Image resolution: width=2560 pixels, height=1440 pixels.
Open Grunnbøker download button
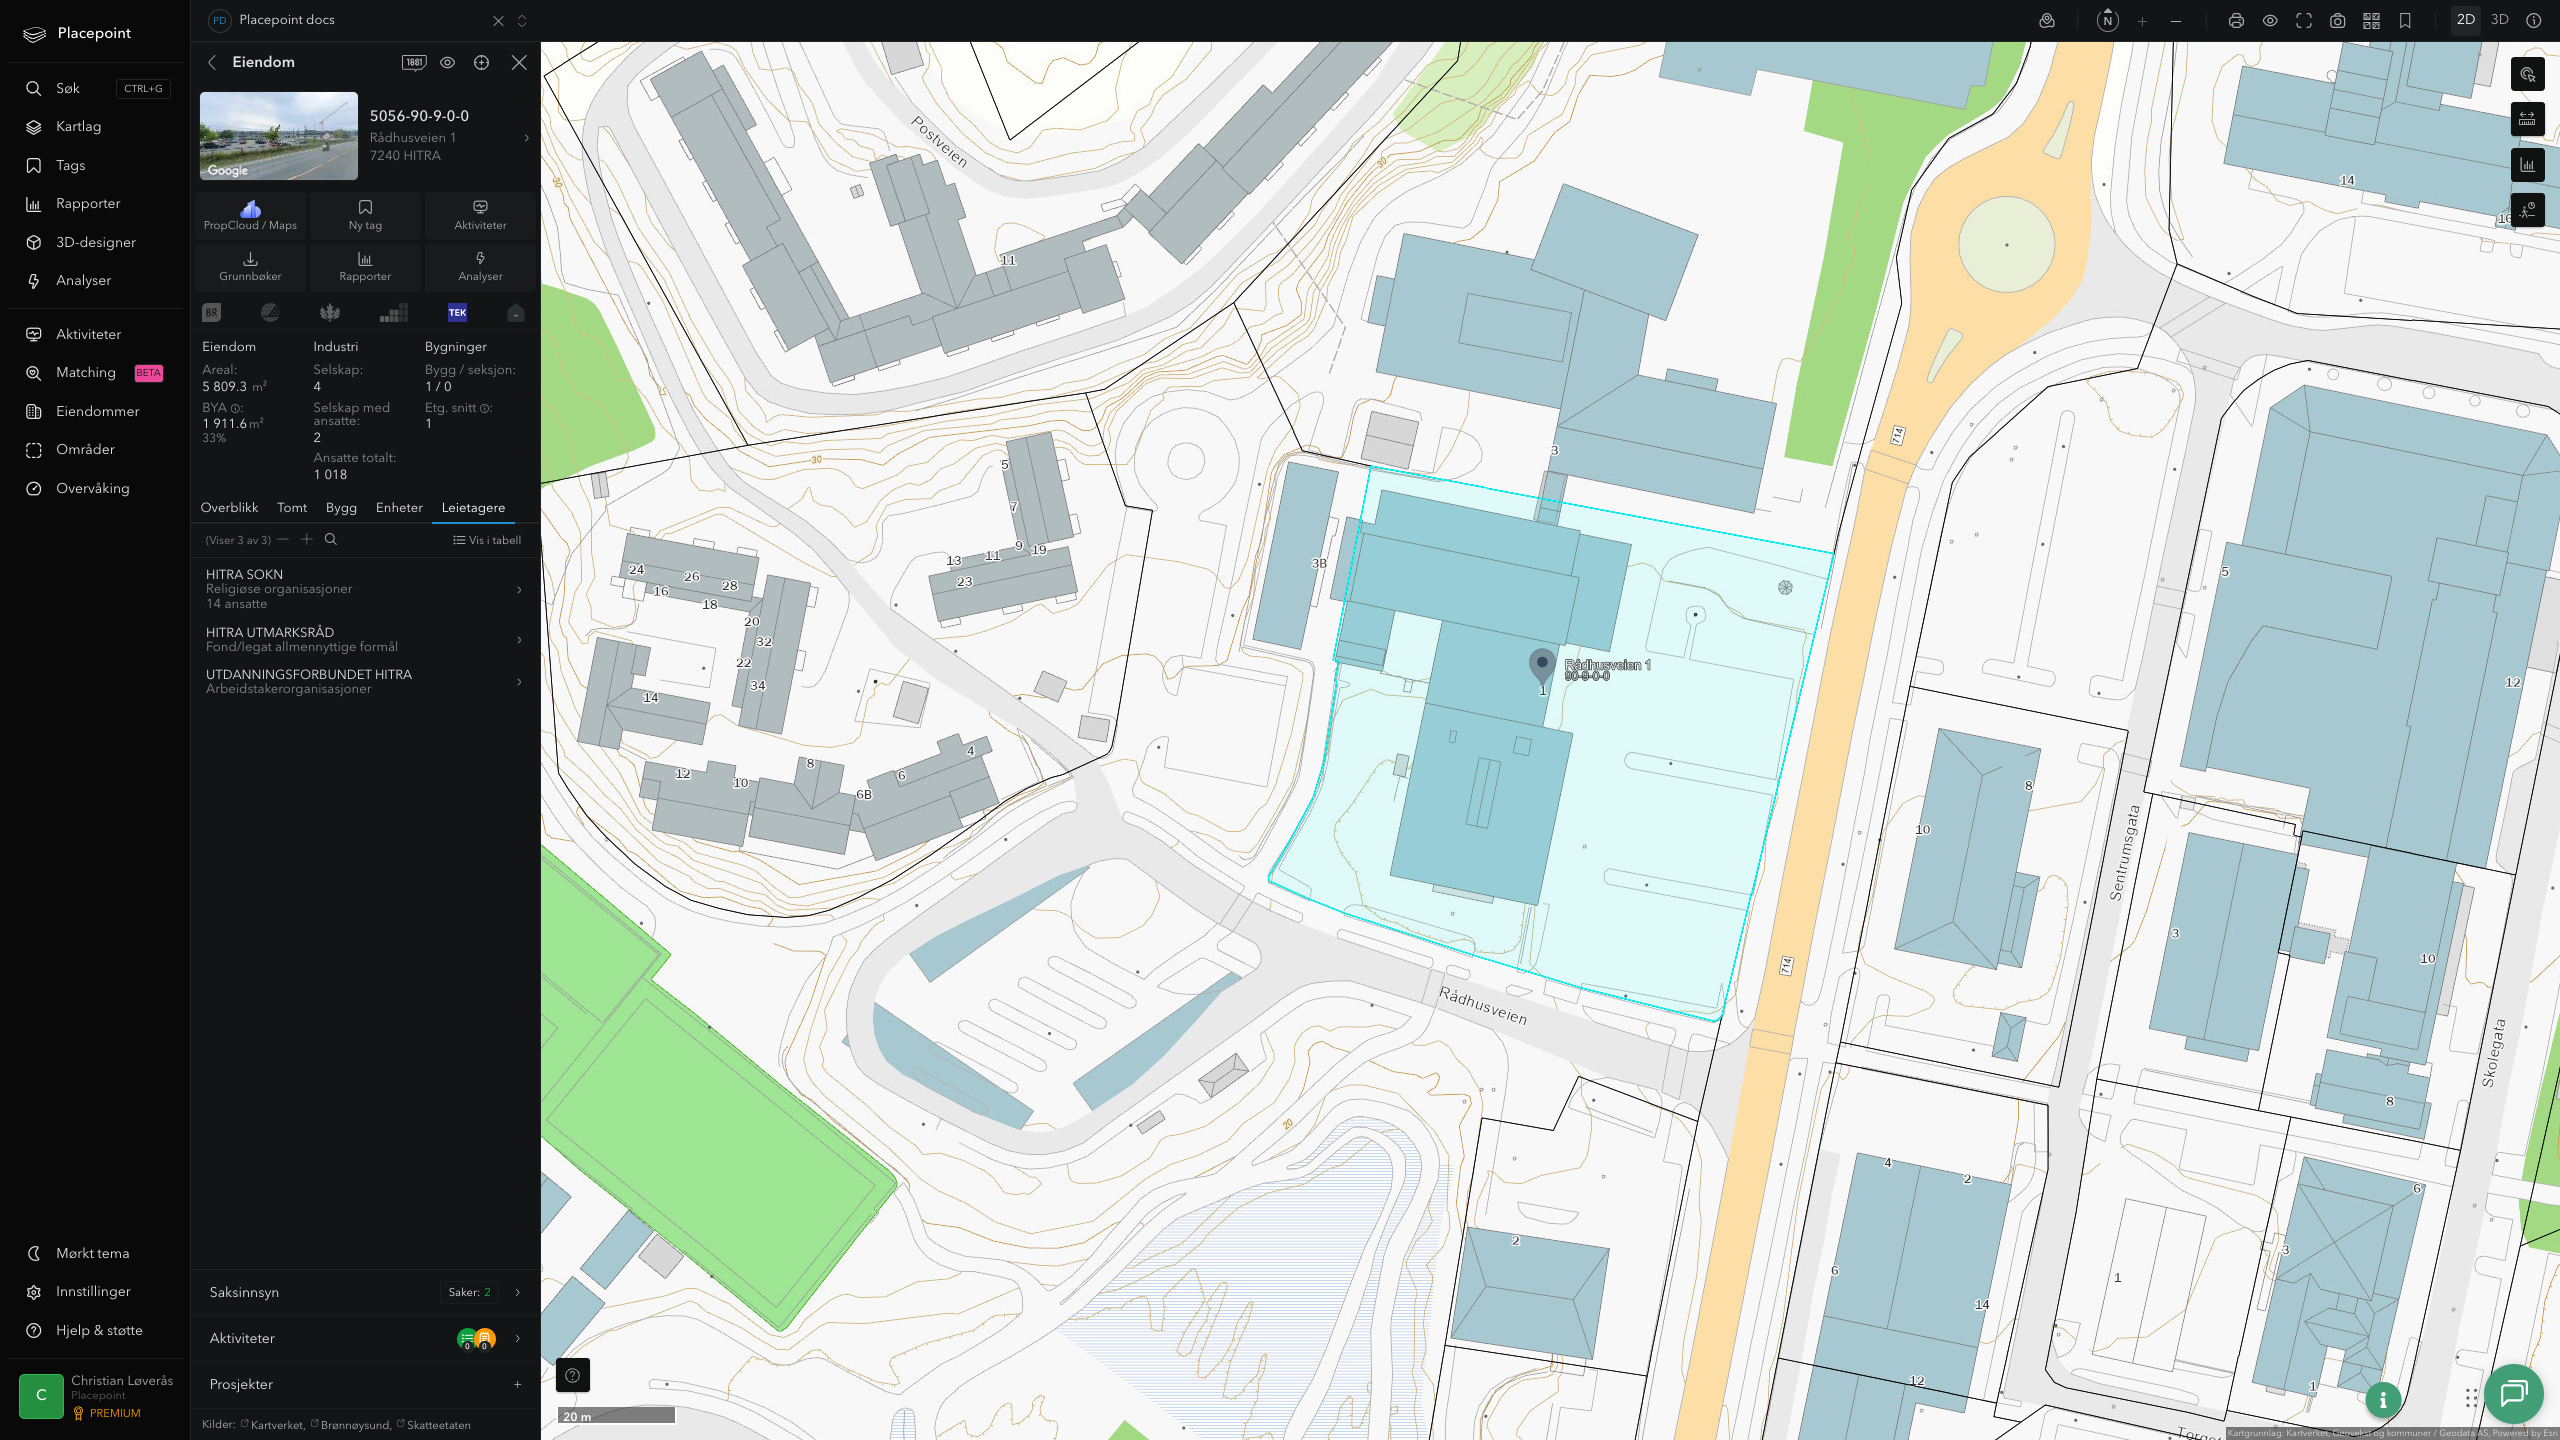tap(250, 266)
